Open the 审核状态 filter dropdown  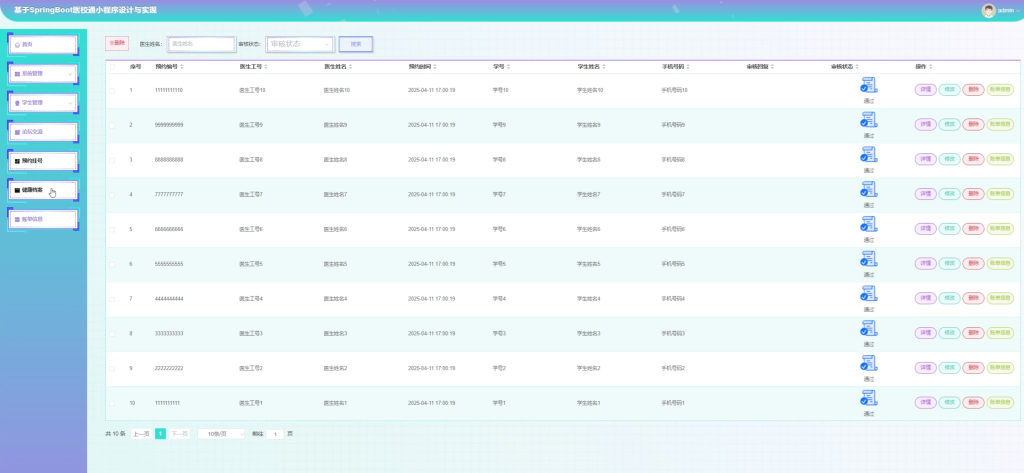[x=300, y=44]
